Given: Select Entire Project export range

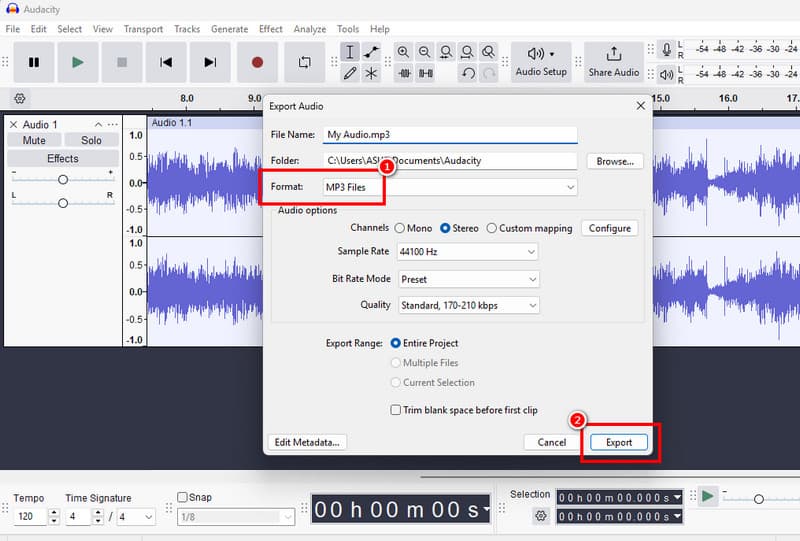Looking at the screenshot, I should pyautogui.click(x=424, y=343).
